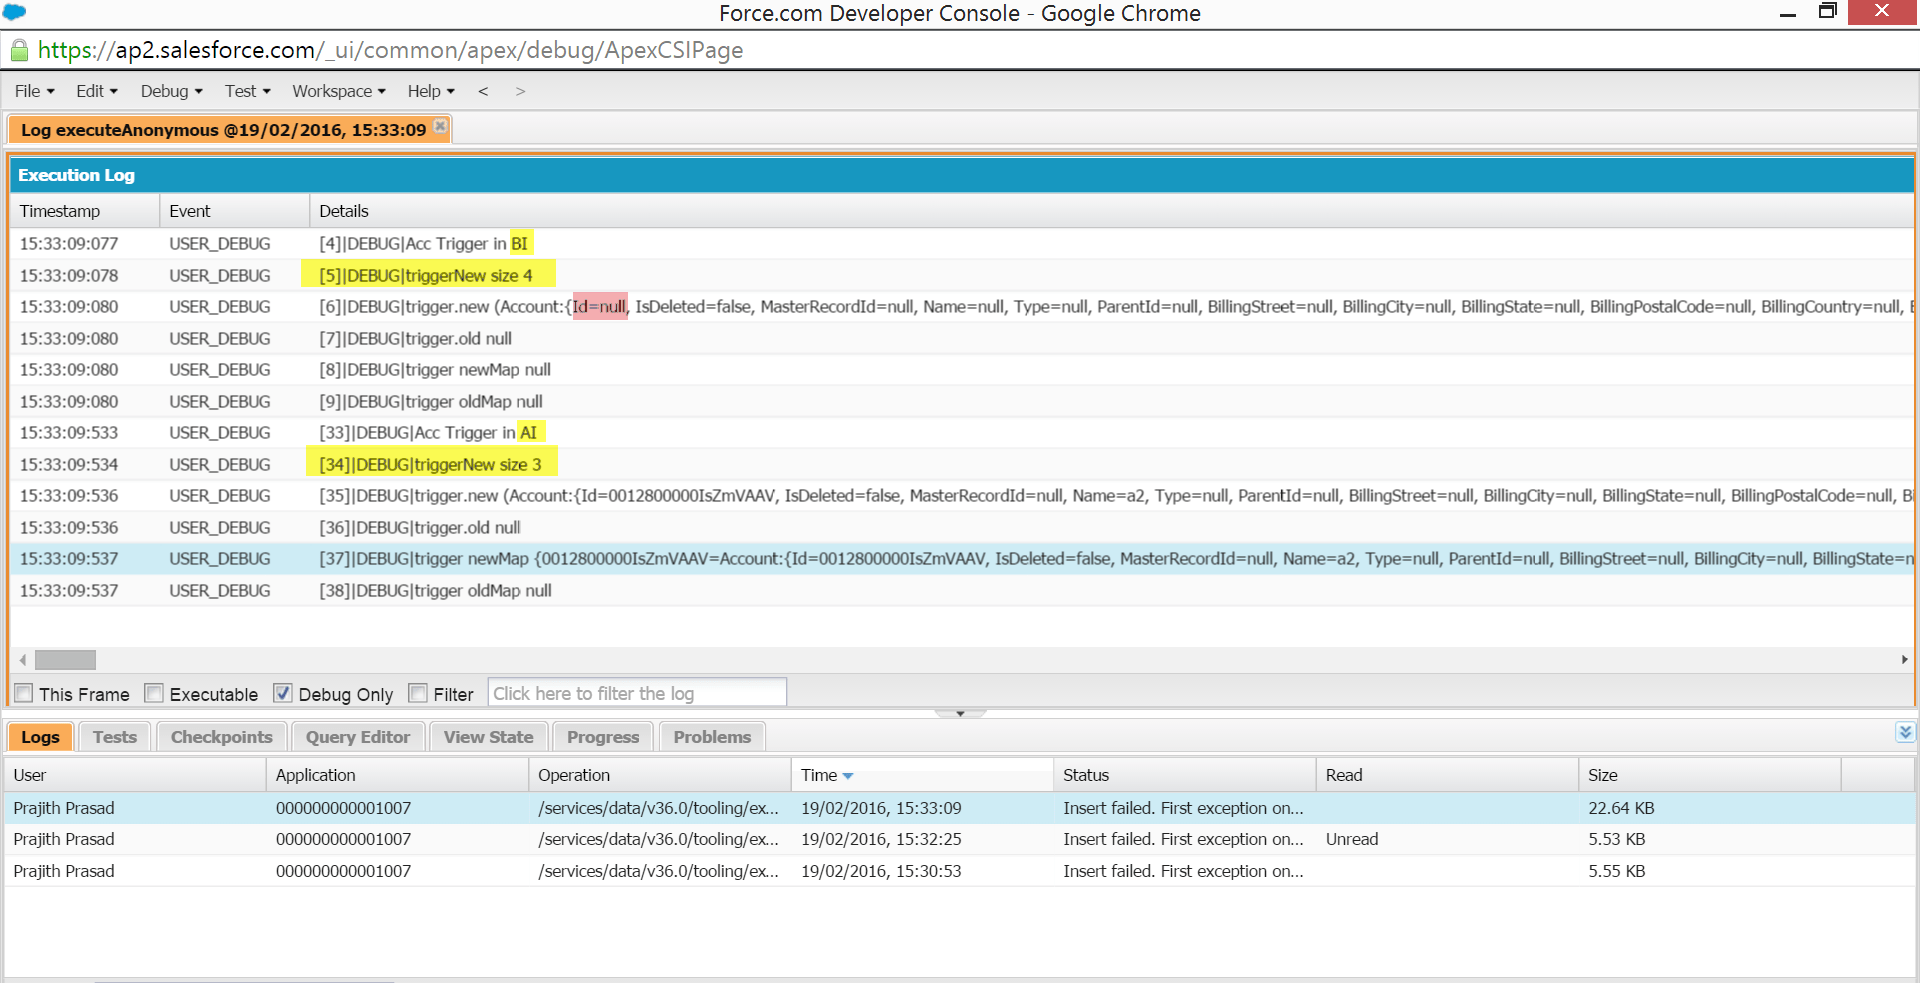Viewport: 1920px width, 983px height.
Task: Collapse the Logs panel with the double-chevron icon
Action: coord(1903,733)
